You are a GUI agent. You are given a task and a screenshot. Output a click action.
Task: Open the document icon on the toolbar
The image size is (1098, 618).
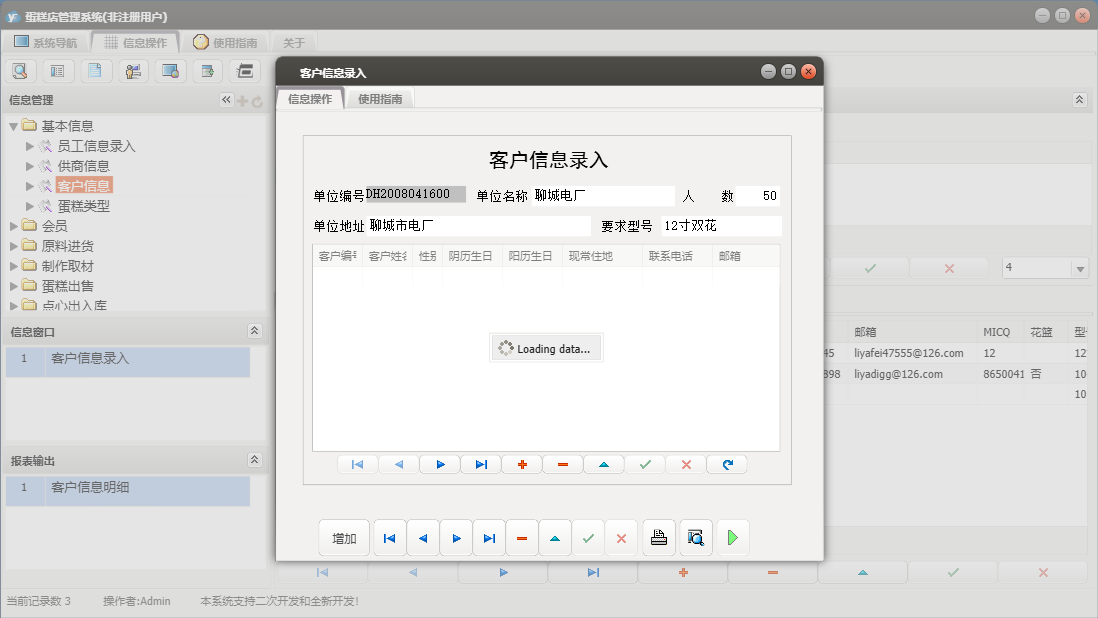[x=95, y=70]
